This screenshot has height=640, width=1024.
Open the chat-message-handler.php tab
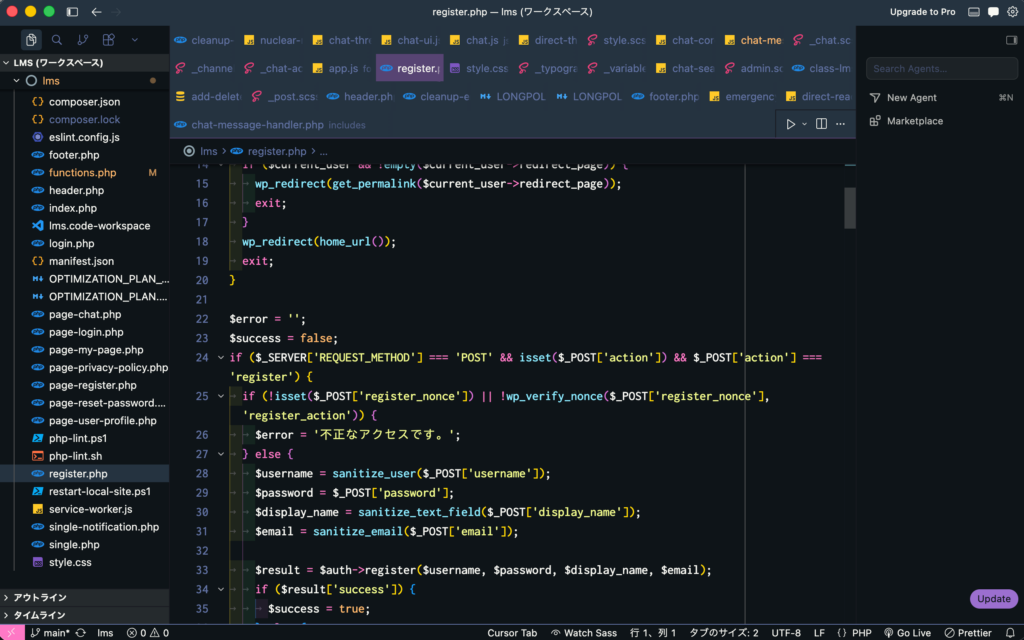pyautogui.click(x=270, y=124)
